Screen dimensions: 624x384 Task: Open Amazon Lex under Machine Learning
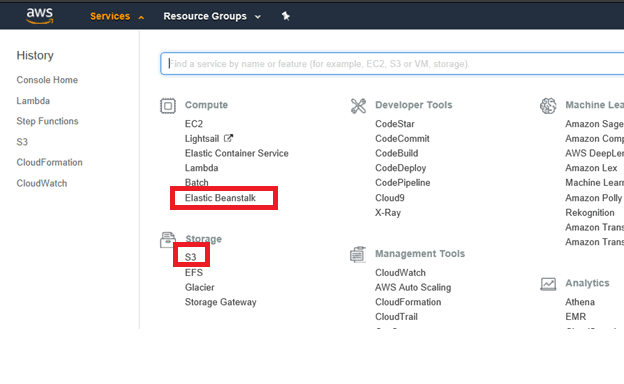click(x=591, y=168)
